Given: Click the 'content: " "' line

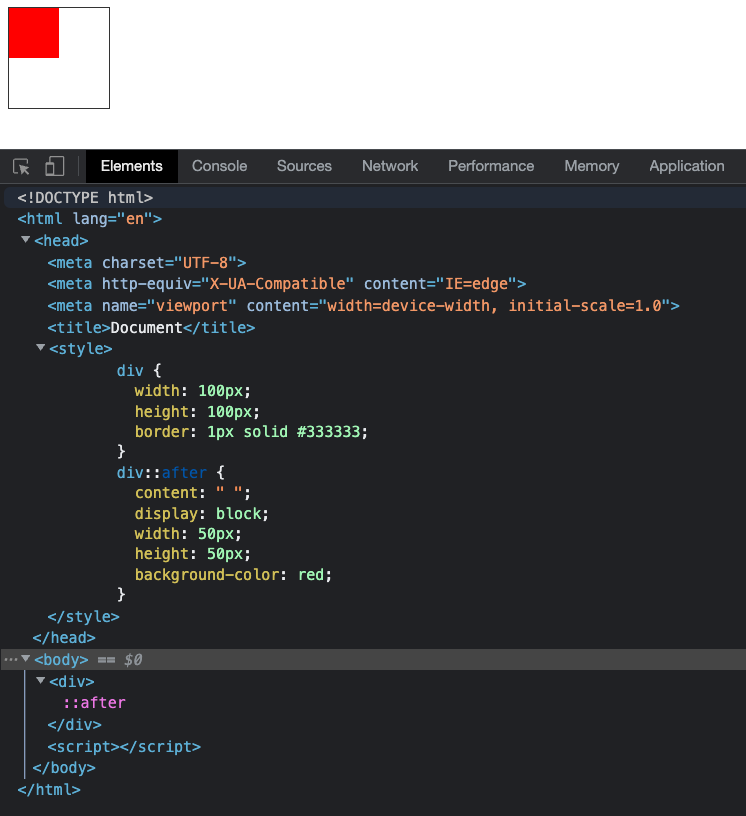Looking at the screenshot, I should tap(193, 493).
